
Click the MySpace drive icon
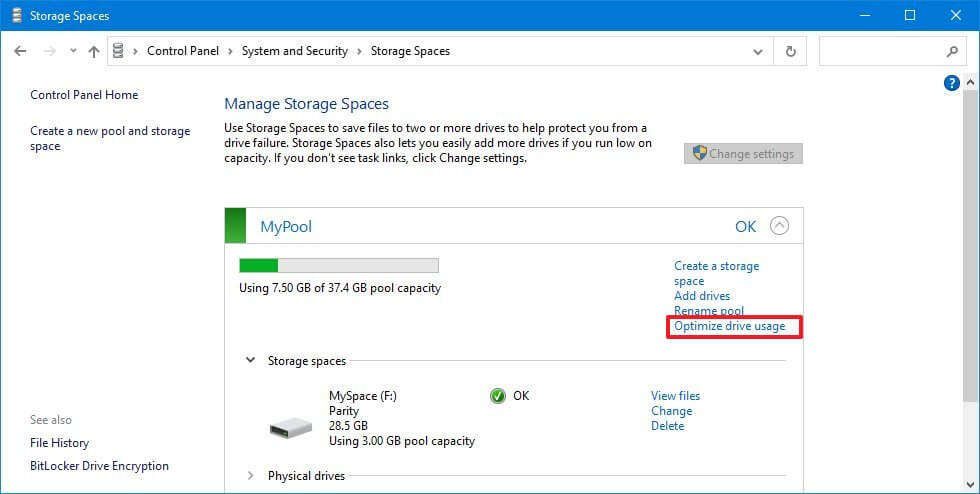(291, 428)
